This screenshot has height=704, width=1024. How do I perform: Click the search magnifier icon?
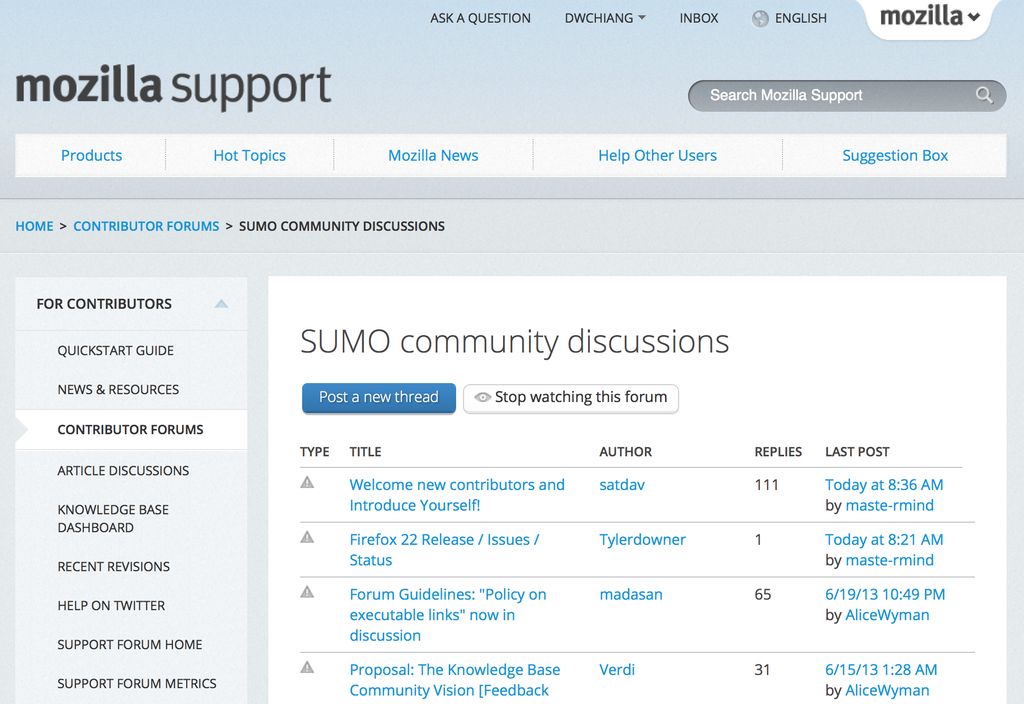point(984,95)
